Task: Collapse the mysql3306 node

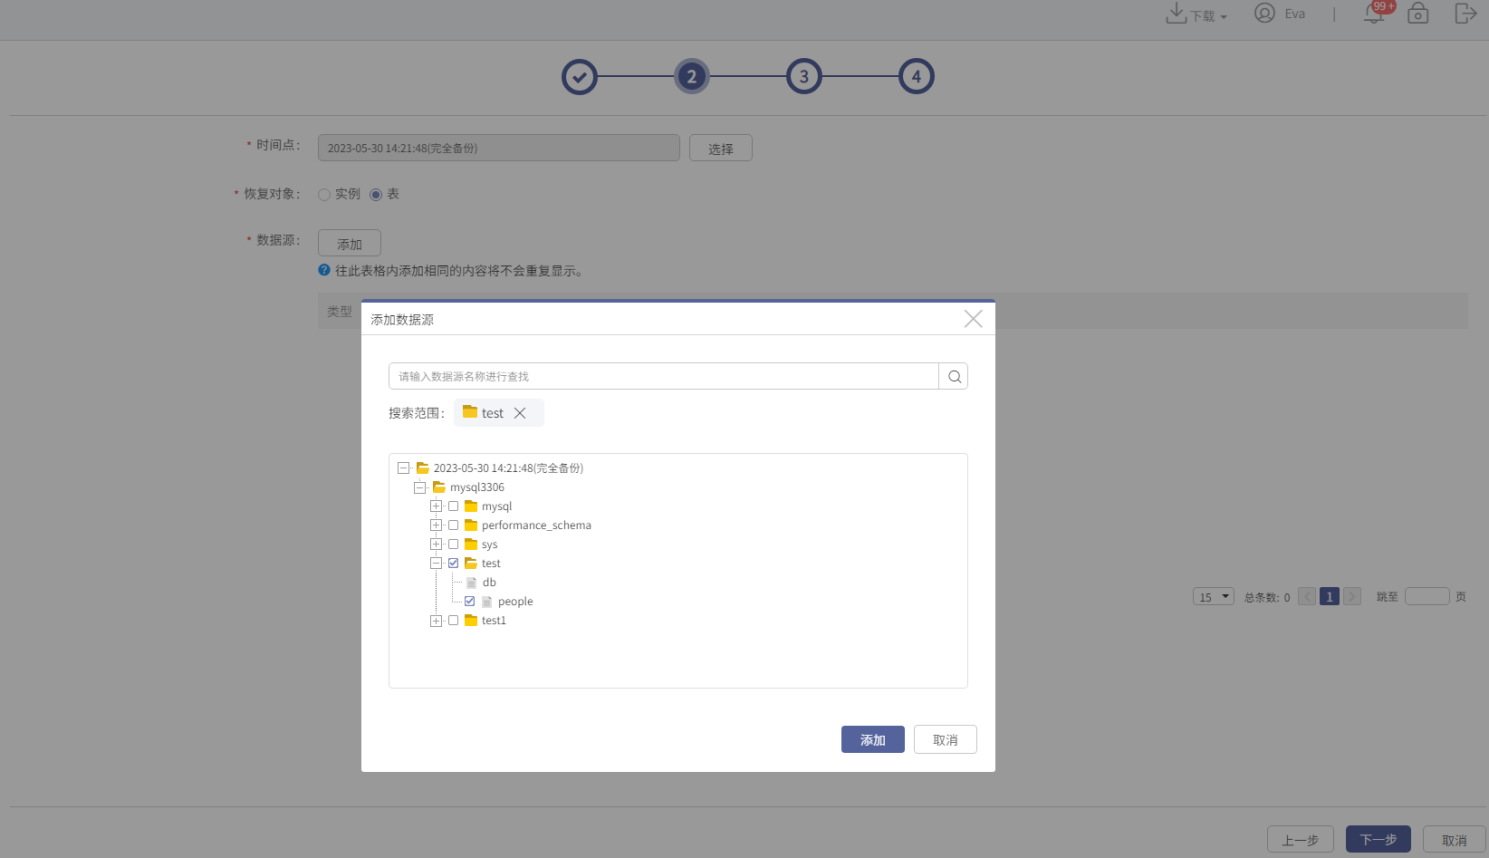Action: (420, 487)
